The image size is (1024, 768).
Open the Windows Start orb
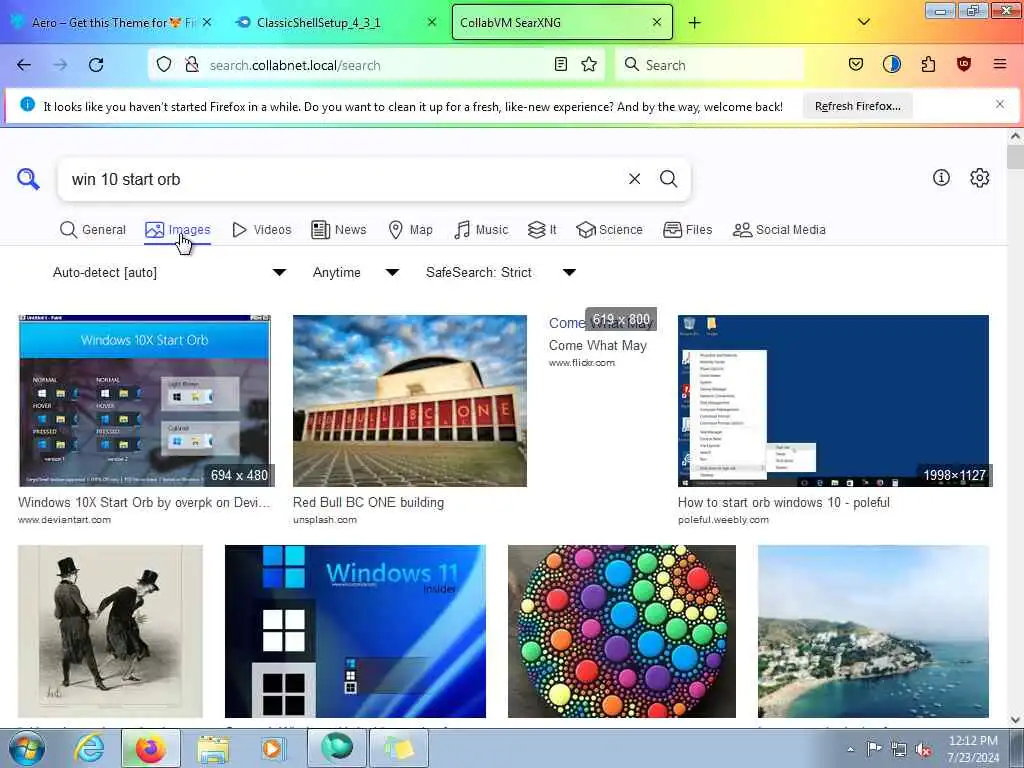pyautogui.click(x=26, y=748)
